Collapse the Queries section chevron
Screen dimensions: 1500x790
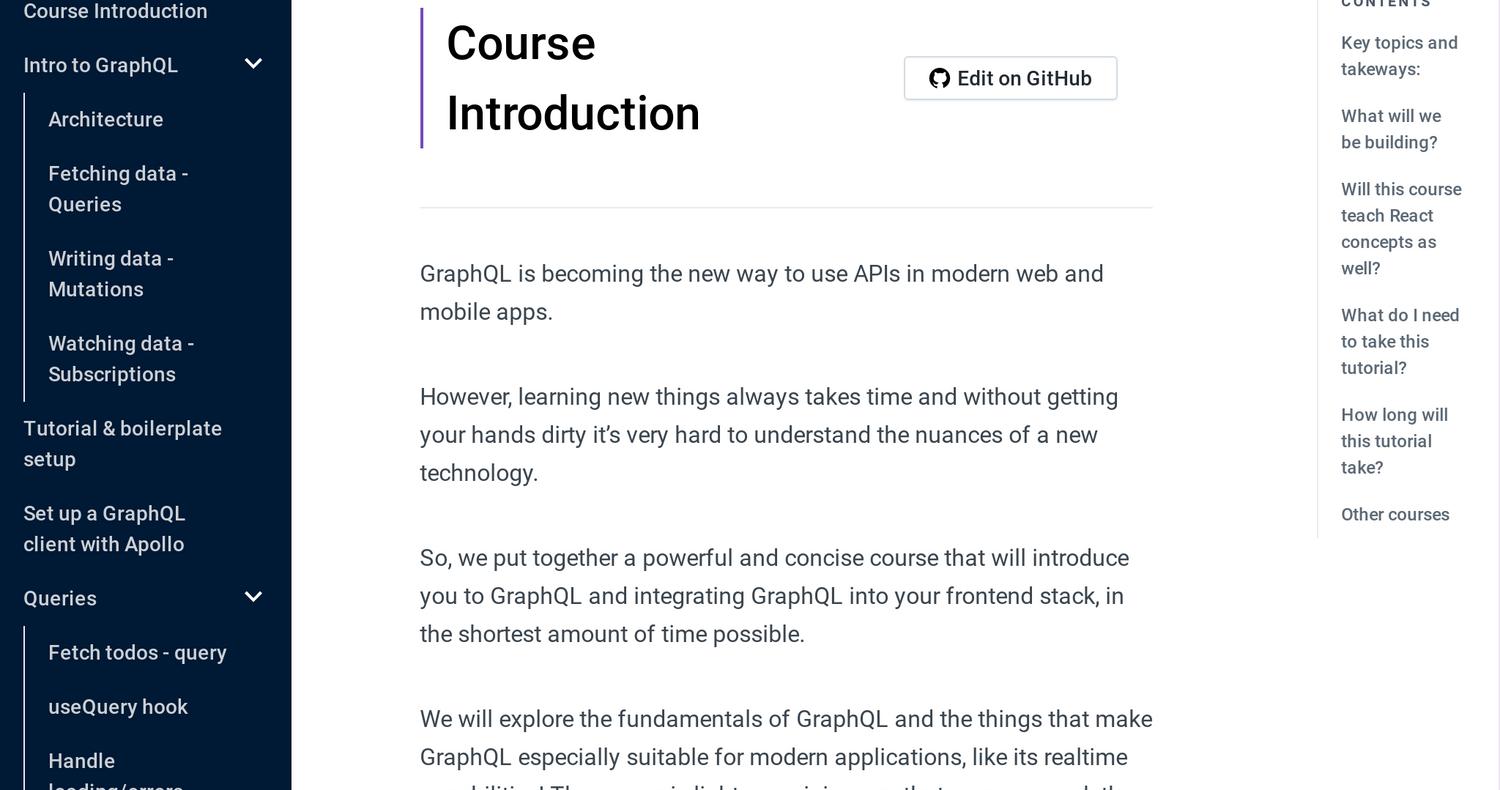pyautogui.click(x=253, y=597)
